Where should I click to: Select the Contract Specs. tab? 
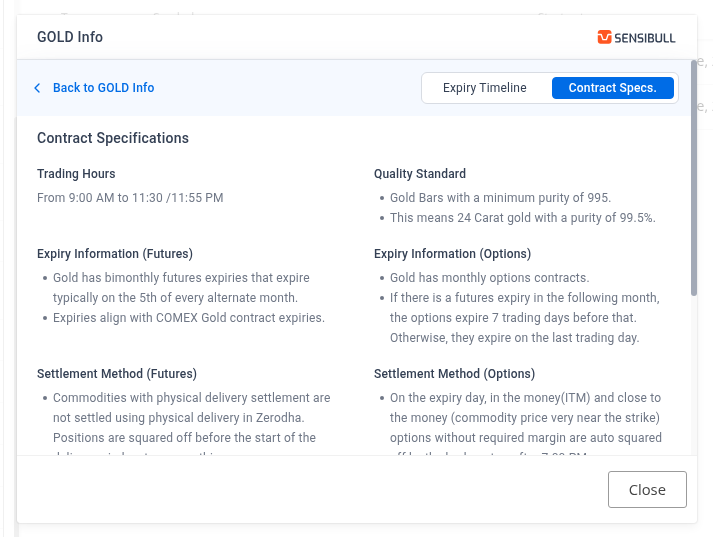point(612,88)
